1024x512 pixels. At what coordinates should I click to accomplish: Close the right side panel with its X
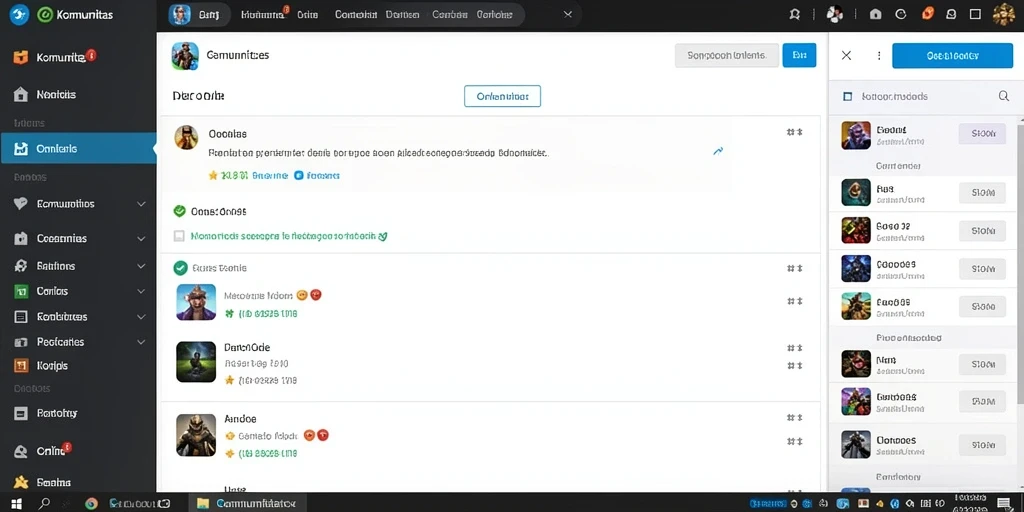846,56
